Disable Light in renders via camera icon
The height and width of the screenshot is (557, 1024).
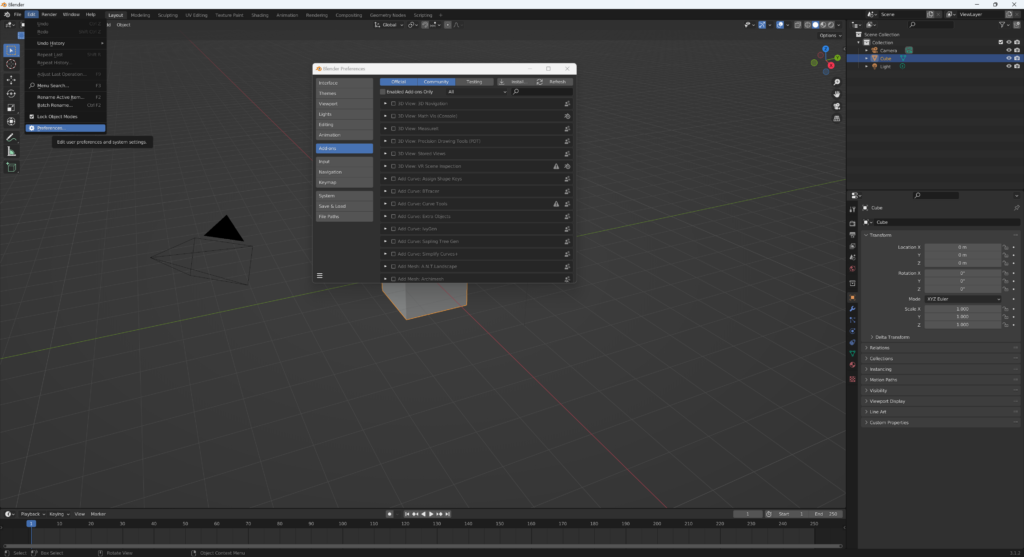click(1017, 66)
